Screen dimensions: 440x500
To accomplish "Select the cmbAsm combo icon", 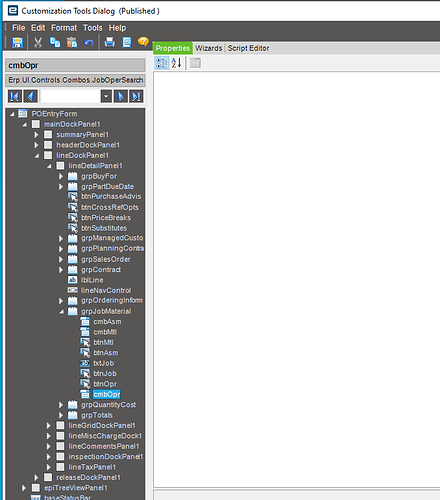I will pyautogui.click(x=85, y=322).
